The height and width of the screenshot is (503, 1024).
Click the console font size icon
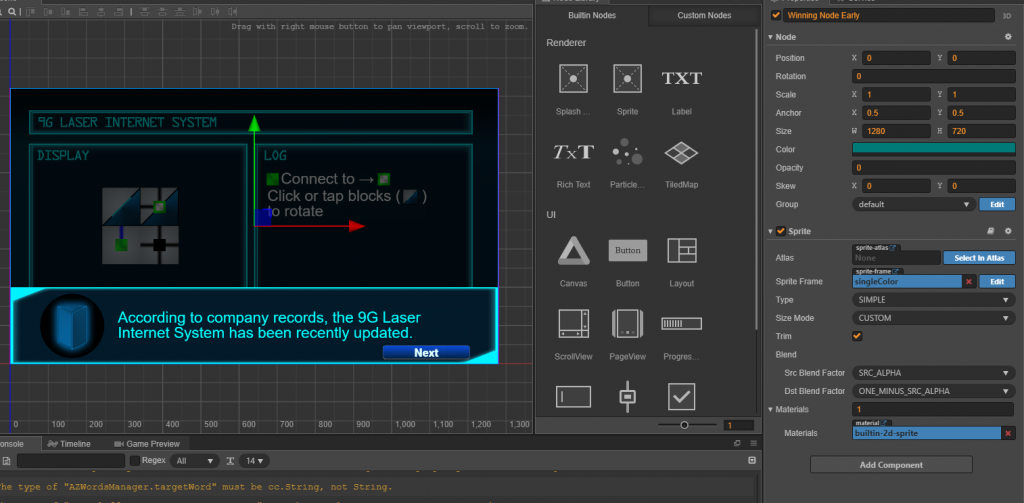(x=230, y=461)
